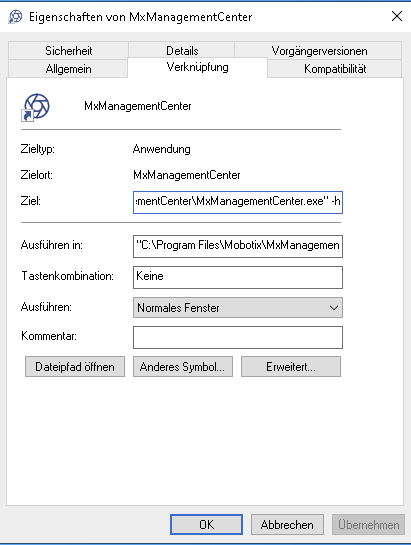Image resolution: width=411 pixels, height=545 pixels.
Task: Cancel with the Abbrechen button
Action: coord(287,524)
